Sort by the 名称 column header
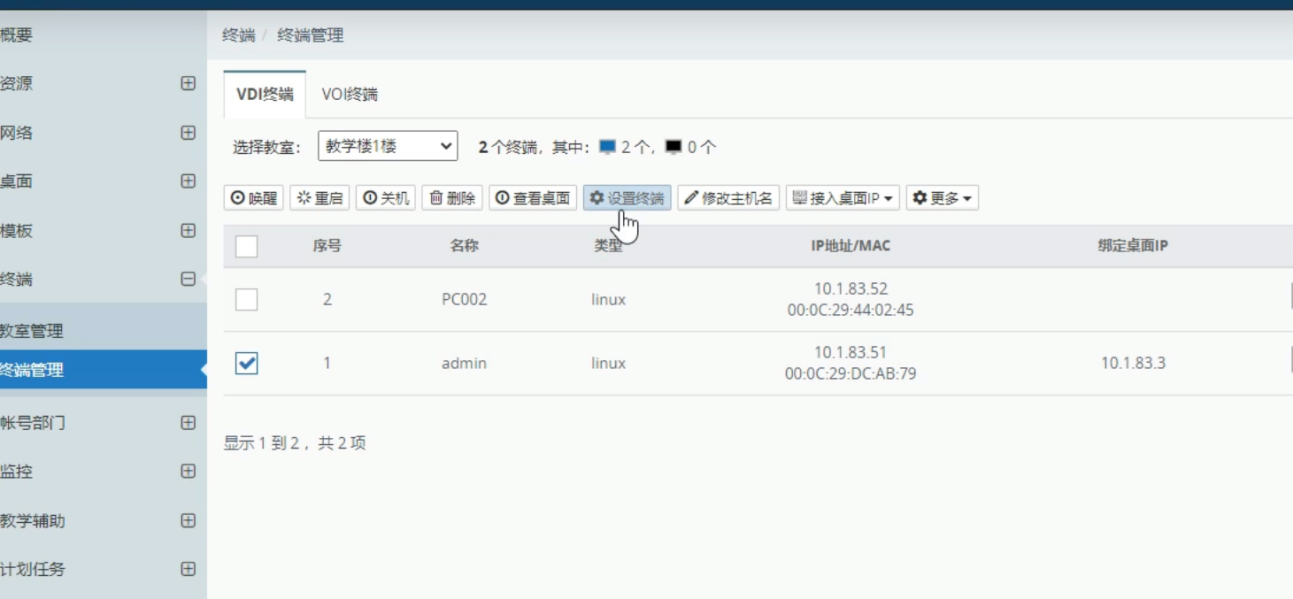The height and width of the screenshot is (599, 1293). click(464, 246)
